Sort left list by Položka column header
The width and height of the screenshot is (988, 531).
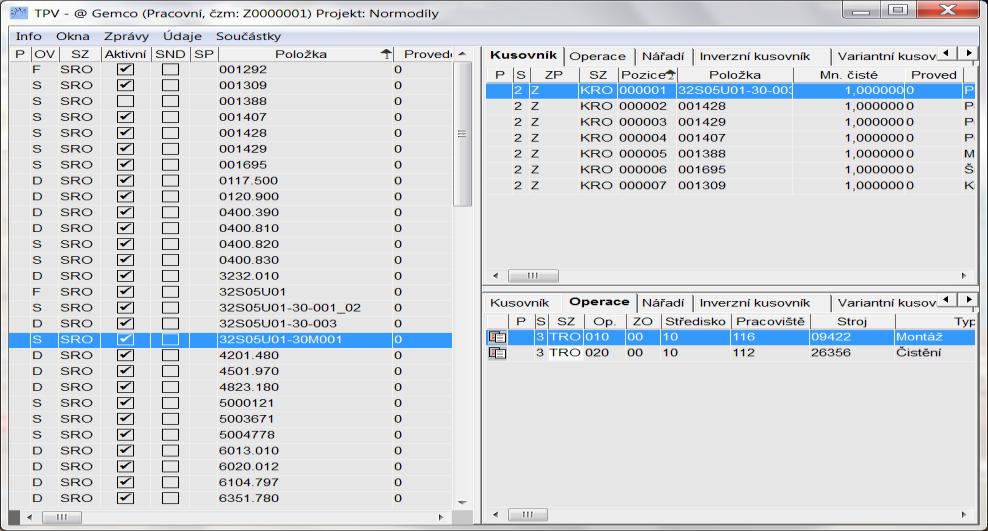pyautogui.click(x=306, y=54)
